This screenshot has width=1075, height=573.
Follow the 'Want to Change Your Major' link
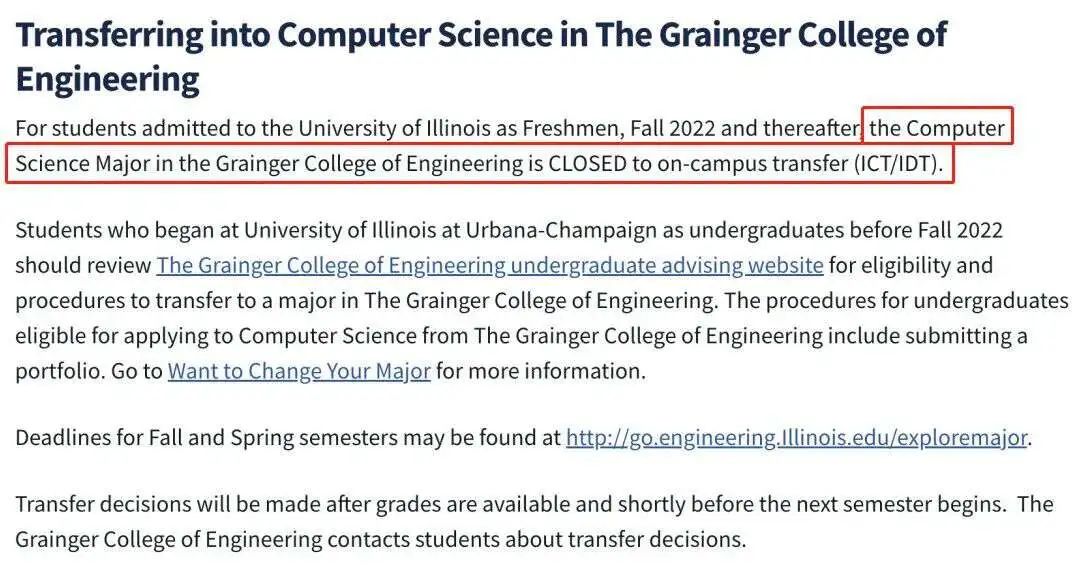tap(299, 371)
